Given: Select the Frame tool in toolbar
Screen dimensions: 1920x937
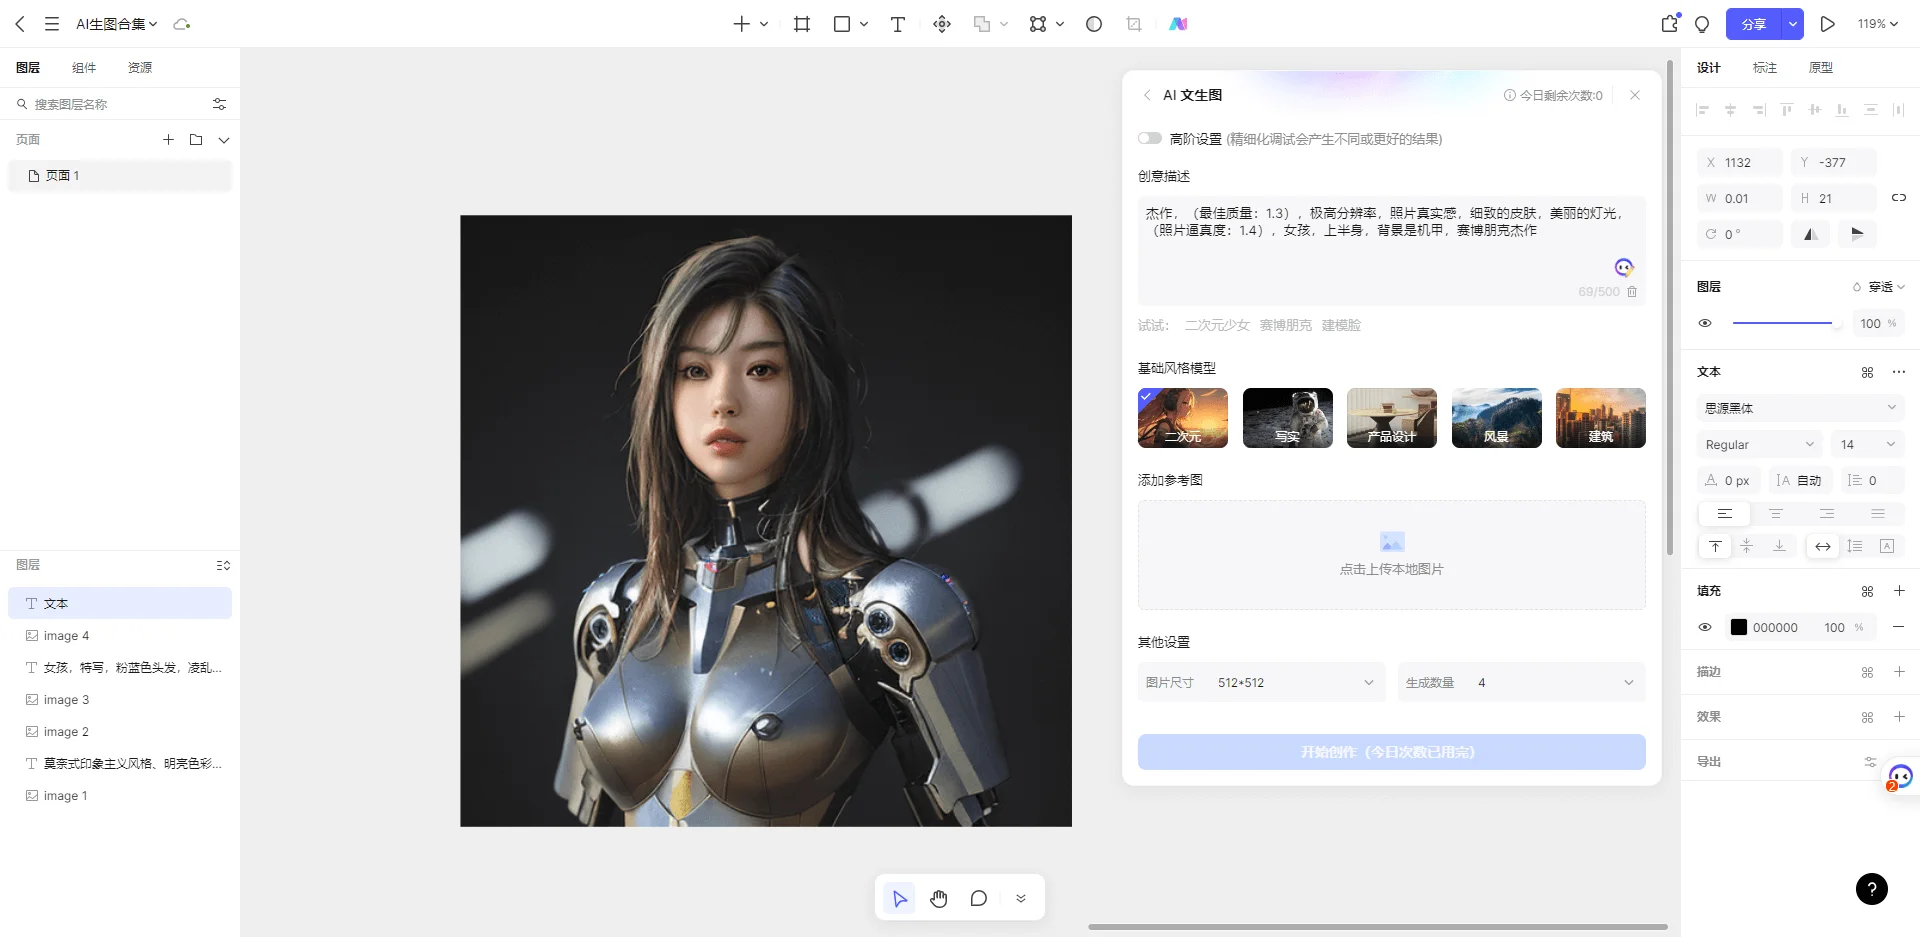Looking at the screenshot, I should (x=801, y=24).
